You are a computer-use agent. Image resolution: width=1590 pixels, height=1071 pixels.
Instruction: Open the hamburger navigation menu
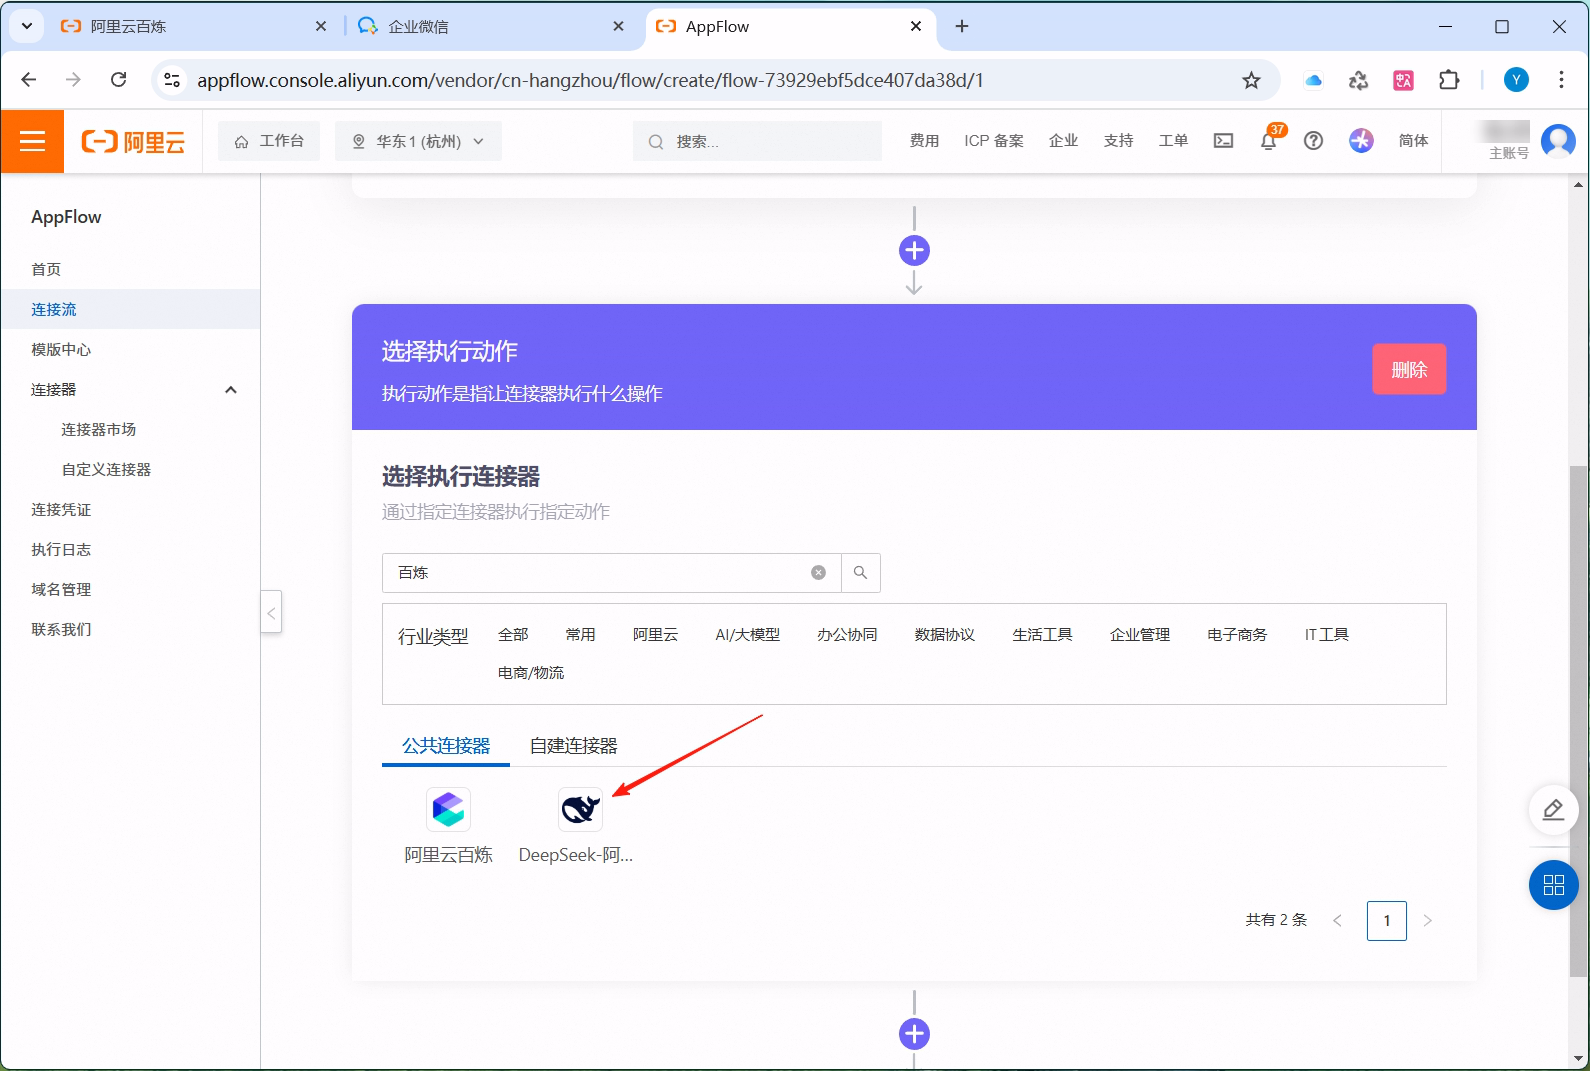pos(33,141)
